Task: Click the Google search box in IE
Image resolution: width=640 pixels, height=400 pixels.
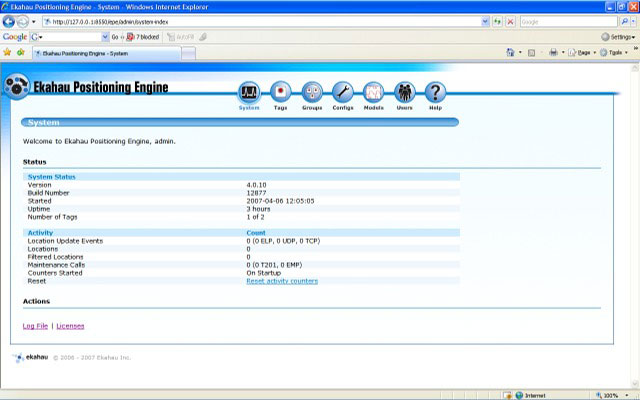Action: tap(569, 22)
